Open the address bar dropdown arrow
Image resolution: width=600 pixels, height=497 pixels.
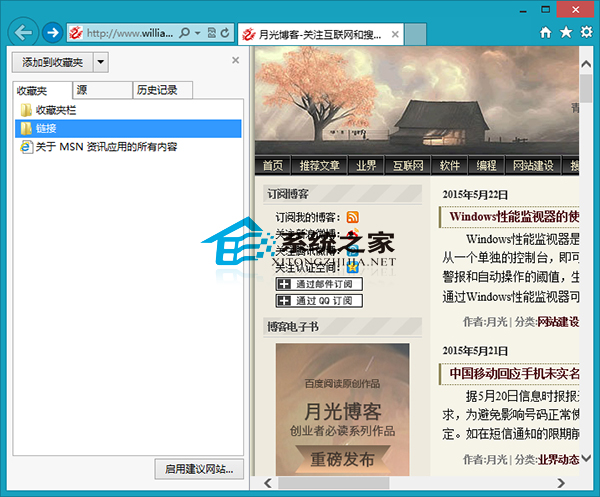click(197, 33)
